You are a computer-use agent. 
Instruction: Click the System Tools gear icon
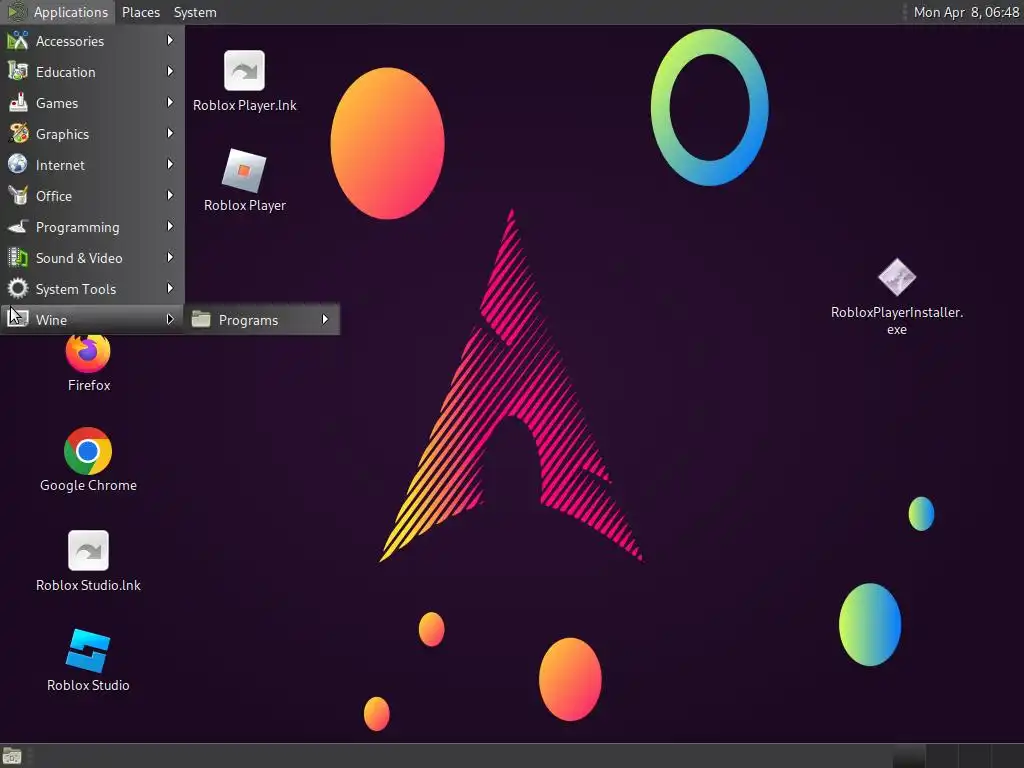click(x=18, y=289)
